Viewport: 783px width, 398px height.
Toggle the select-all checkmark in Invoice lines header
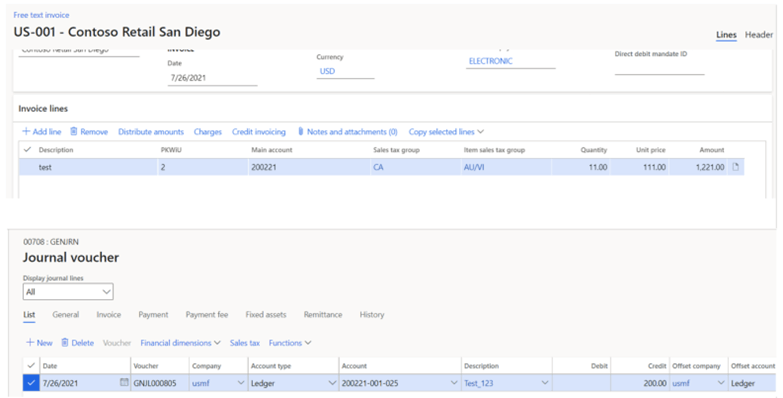coord(27,149)
